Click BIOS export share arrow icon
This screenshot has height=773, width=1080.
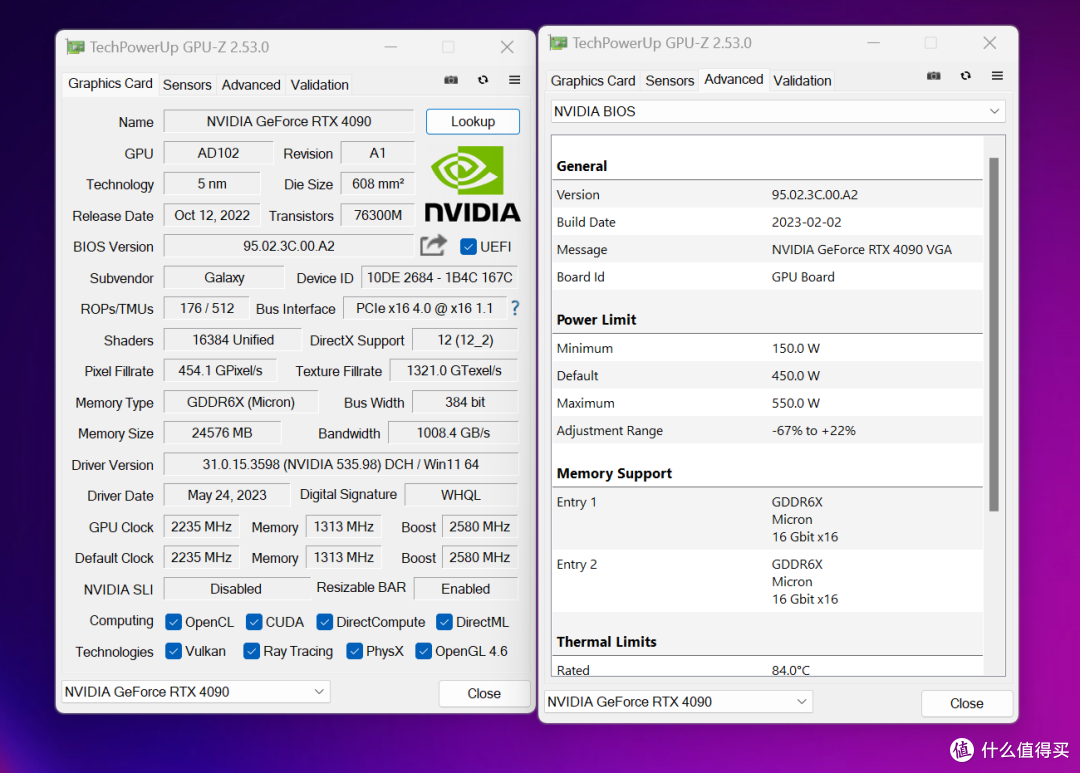[434, 245]
